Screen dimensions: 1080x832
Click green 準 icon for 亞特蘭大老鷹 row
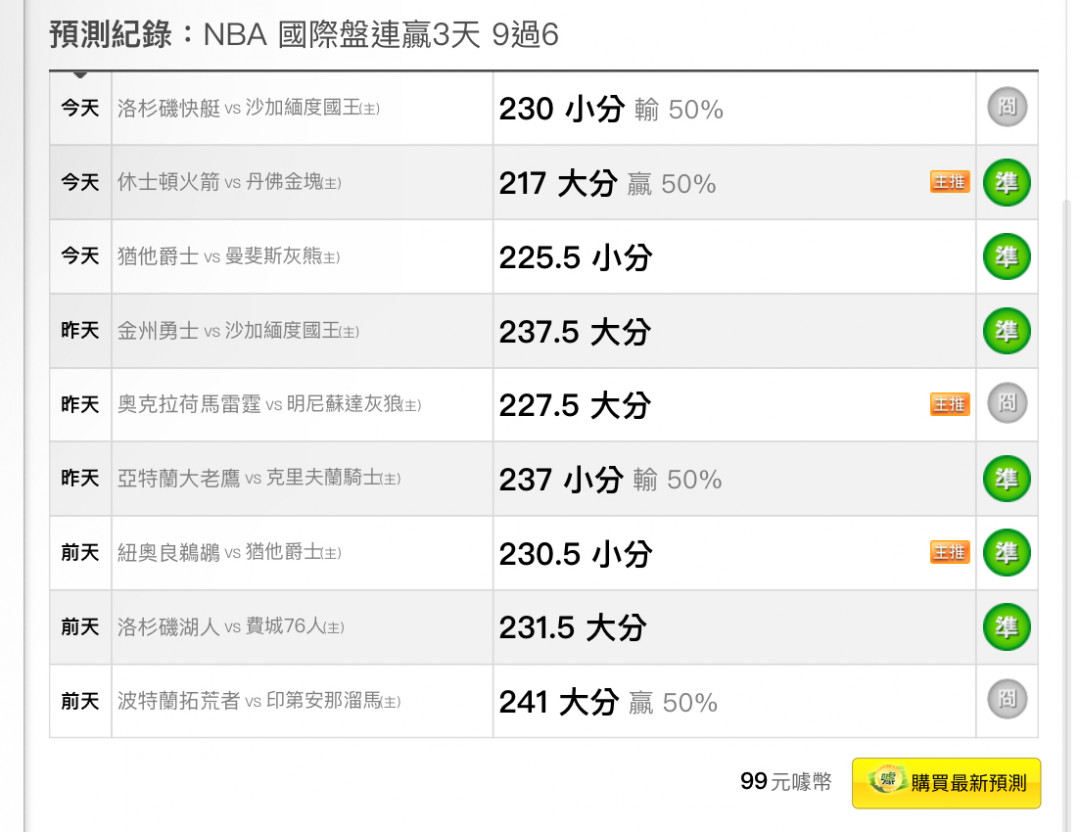coord(1007,479)
